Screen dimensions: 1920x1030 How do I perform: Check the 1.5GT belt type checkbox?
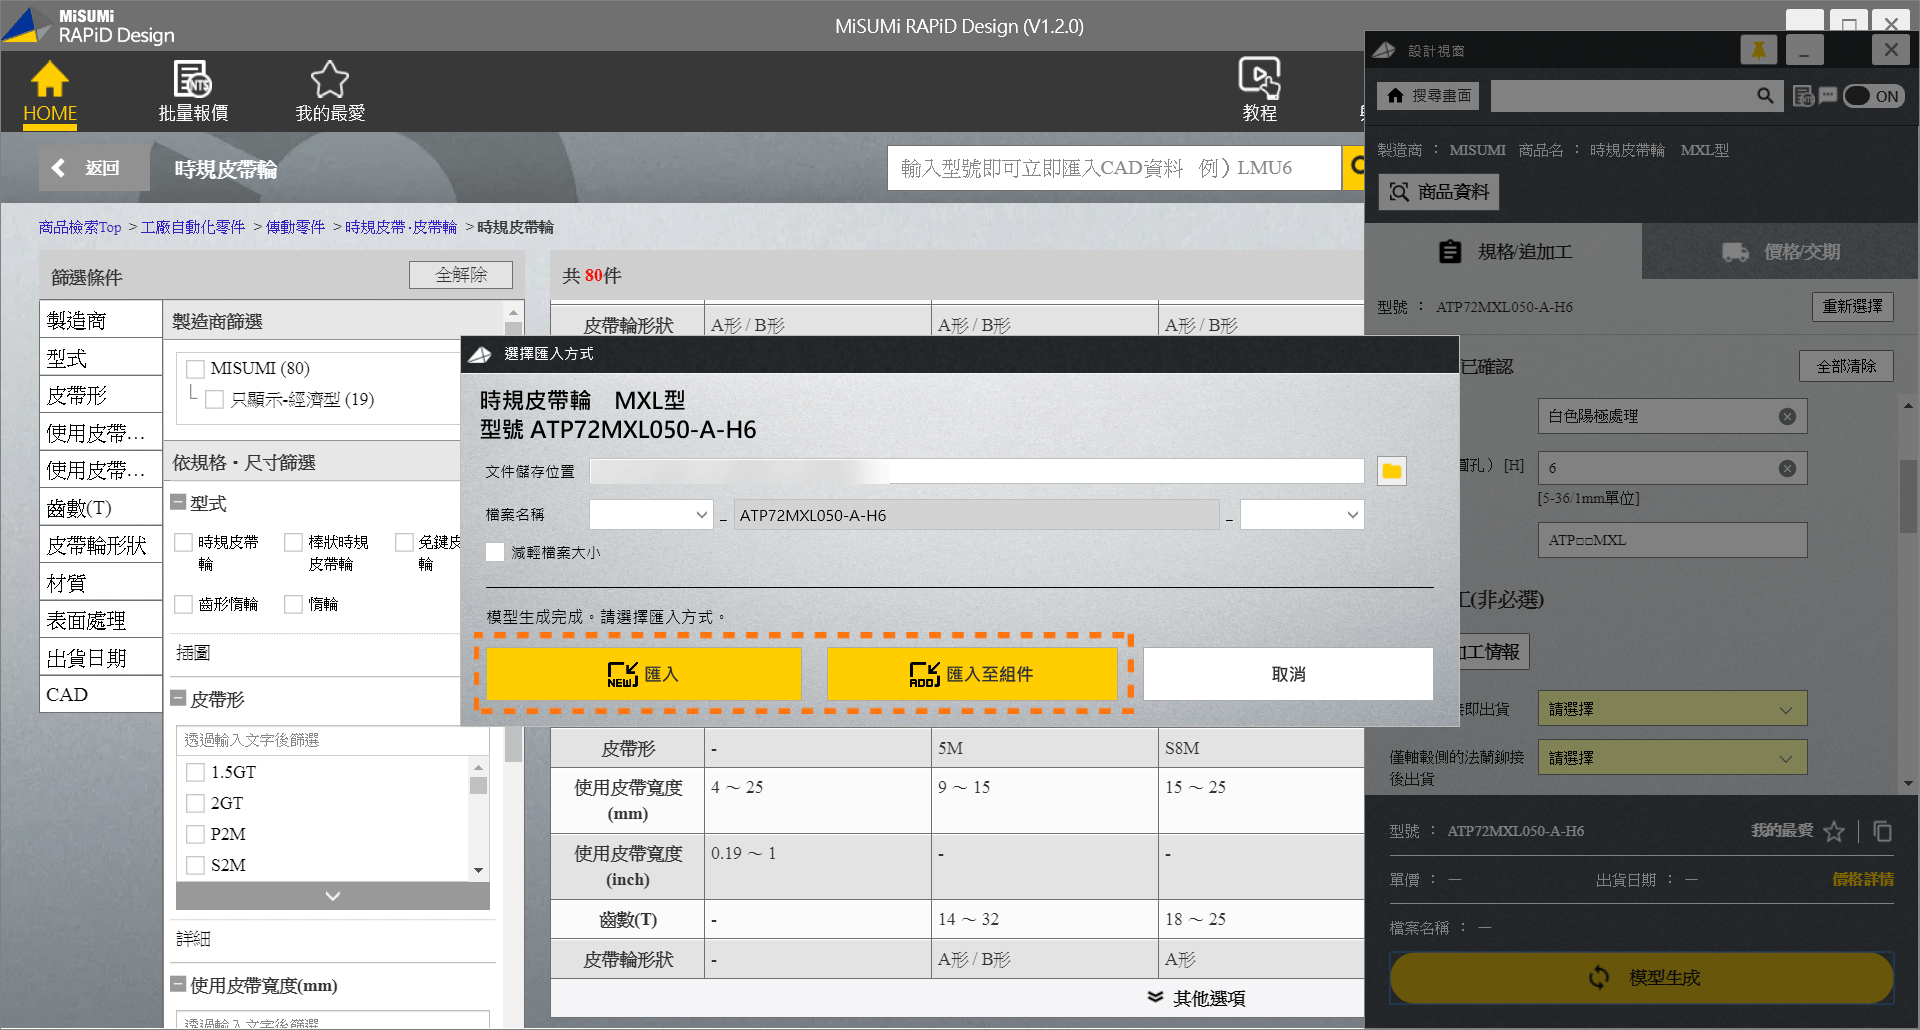coord(196,772)
